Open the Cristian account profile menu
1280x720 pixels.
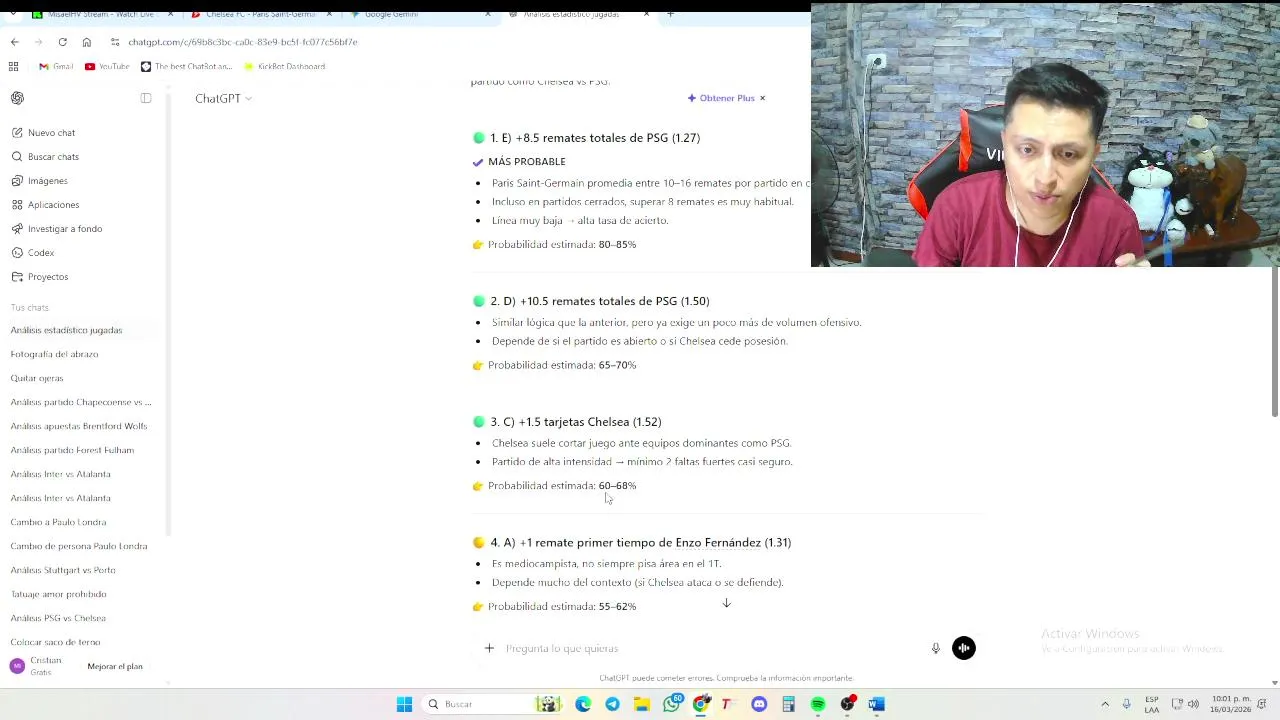[x=38, y=666]
